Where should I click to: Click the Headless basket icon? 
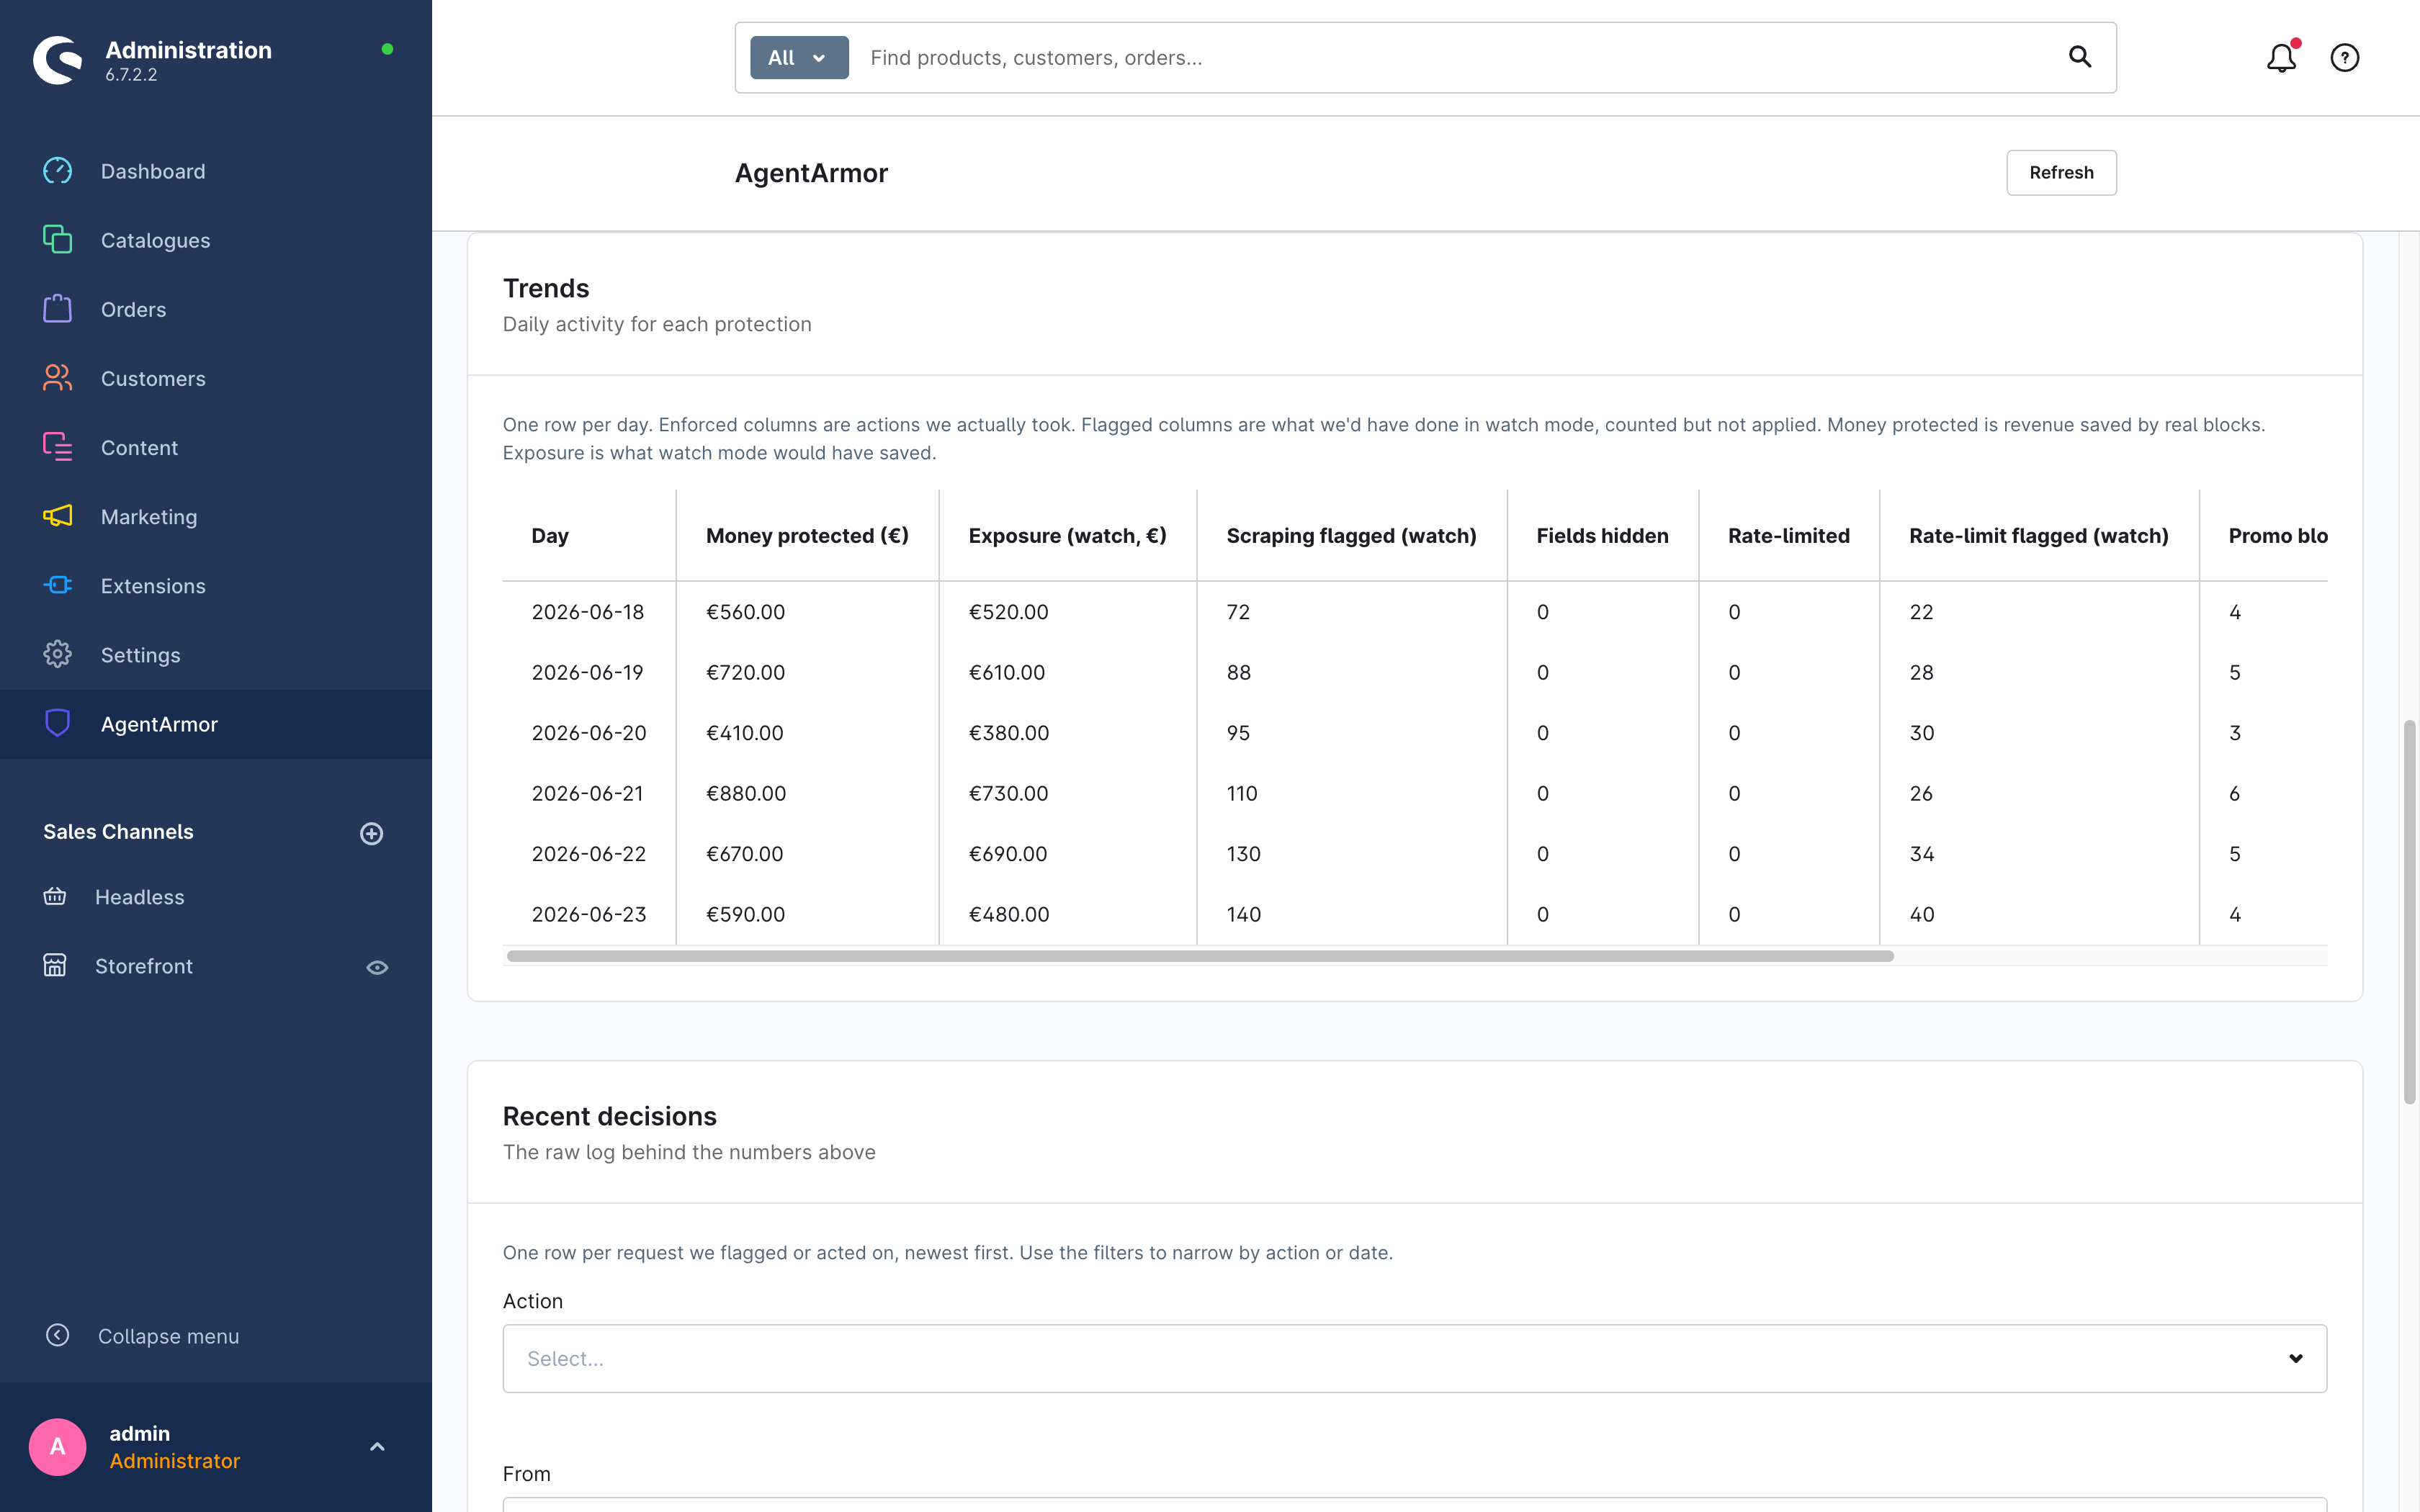55,897
